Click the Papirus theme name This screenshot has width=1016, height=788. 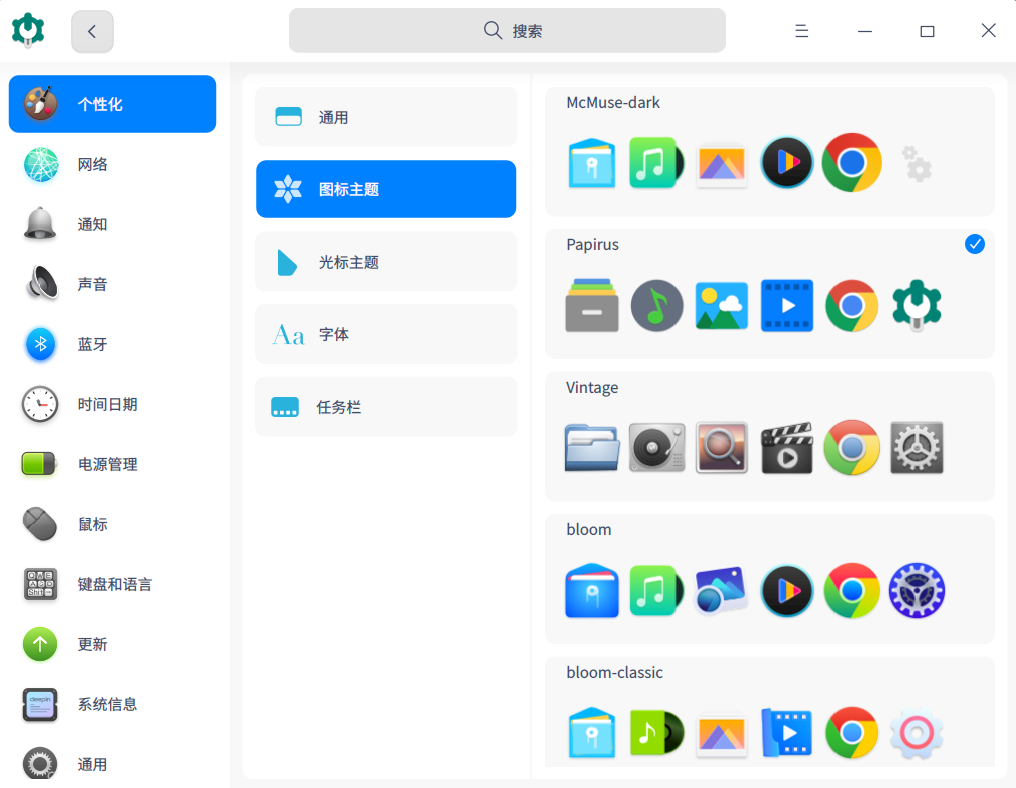coord(592,244)
